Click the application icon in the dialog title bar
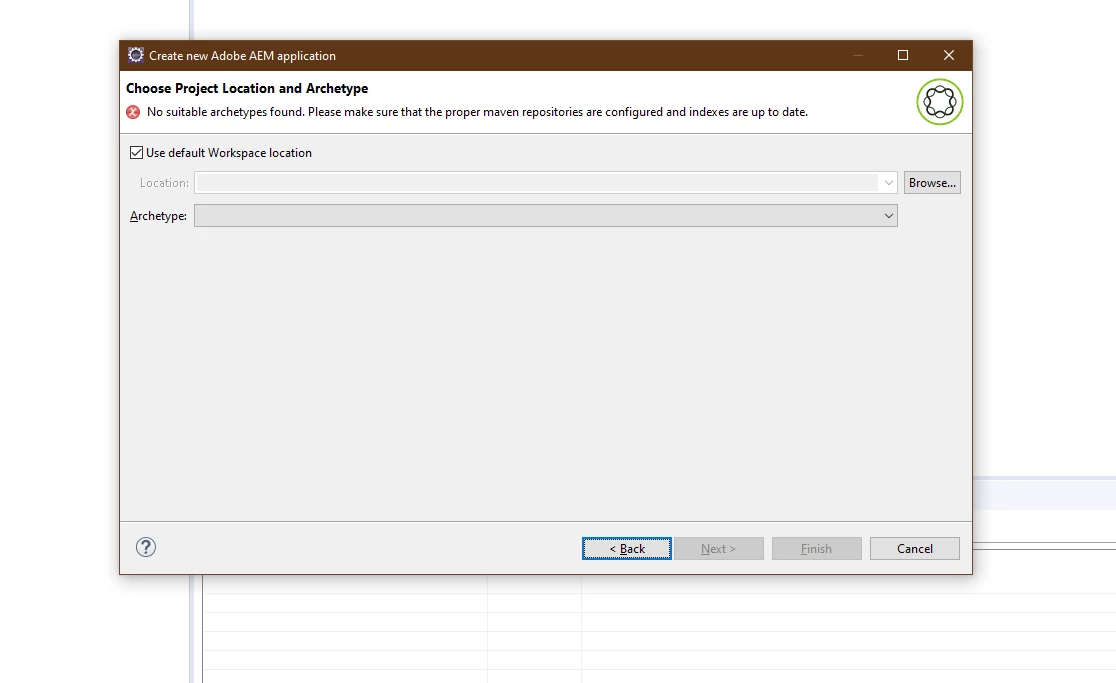Viewport: 1116px width, 683px height. click(135, 55)
